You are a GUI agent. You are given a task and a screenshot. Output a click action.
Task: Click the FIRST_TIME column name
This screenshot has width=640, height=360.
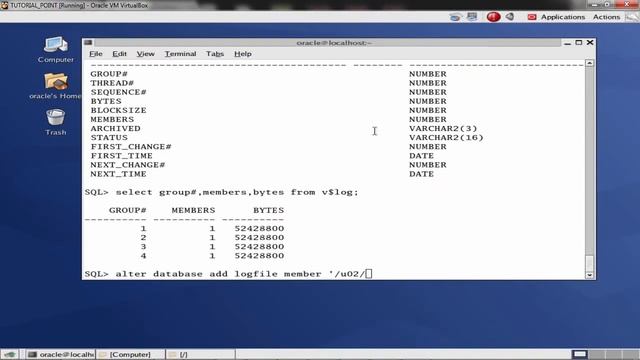tap(121, 156)
